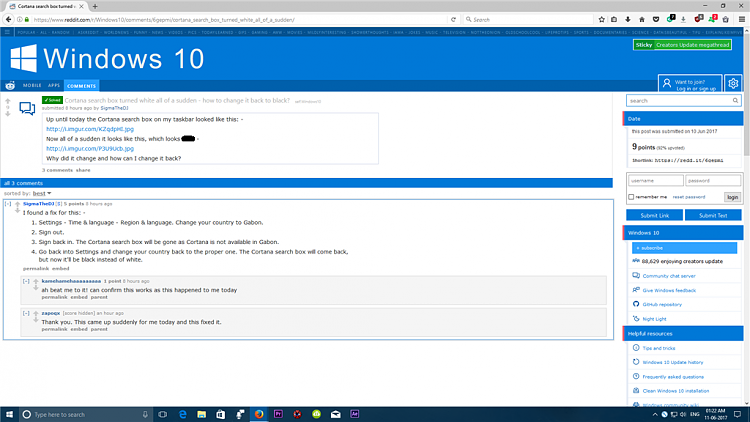
Task: Open the Mail app from taskbar
Action: (x=335, y=414)
